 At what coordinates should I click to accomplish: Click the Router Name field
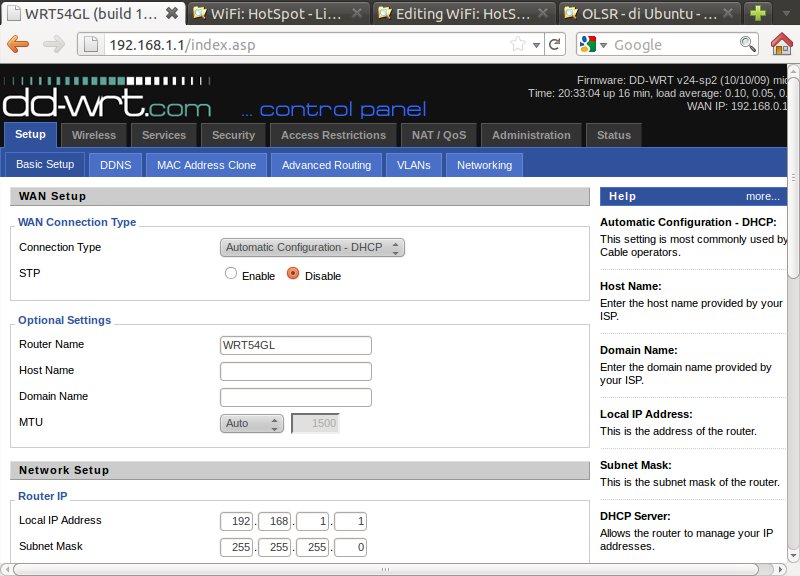pyautogui.click(x=296, y=345)
